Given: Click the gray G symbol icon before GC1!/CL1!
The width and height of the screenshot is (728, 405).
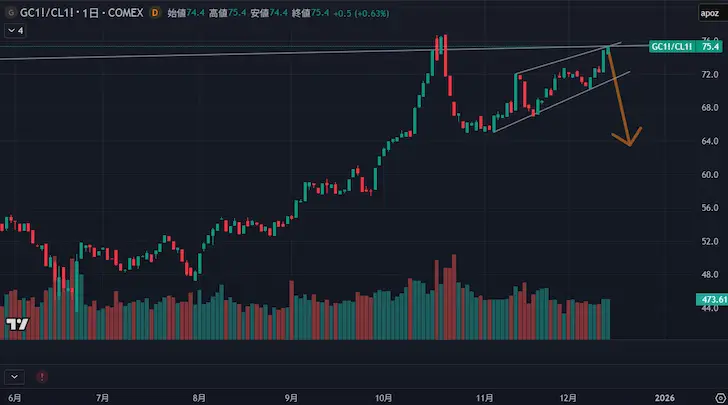Looking at the screenshot, I should click(x=11, y=14).
